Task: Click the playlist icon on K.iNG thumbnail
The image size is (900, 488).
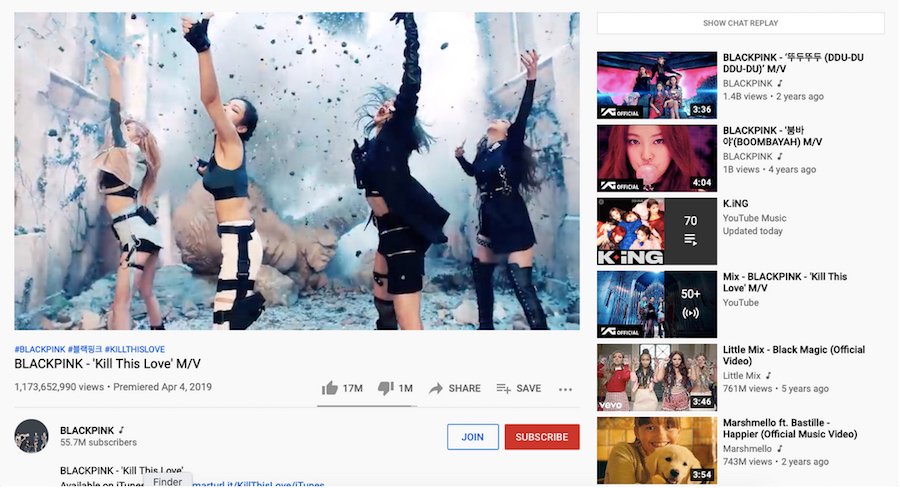Action: [x=690, y=240]
